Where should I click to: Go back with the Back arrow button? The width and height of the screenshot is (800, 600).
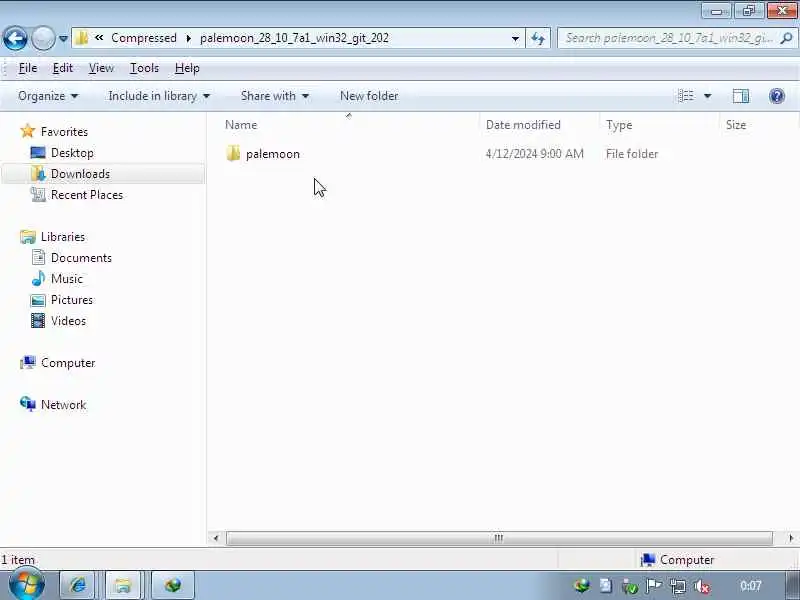coord(15,38)
